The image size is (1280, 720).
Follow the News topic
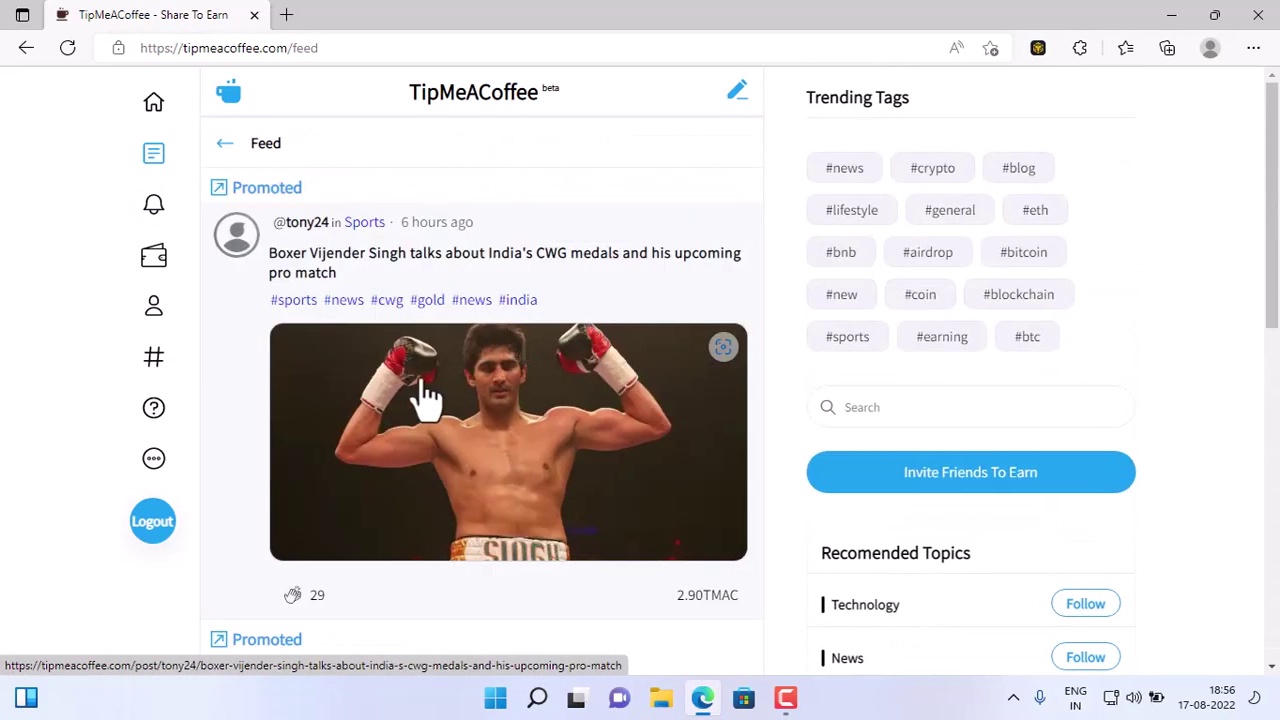coord(1085,657)
